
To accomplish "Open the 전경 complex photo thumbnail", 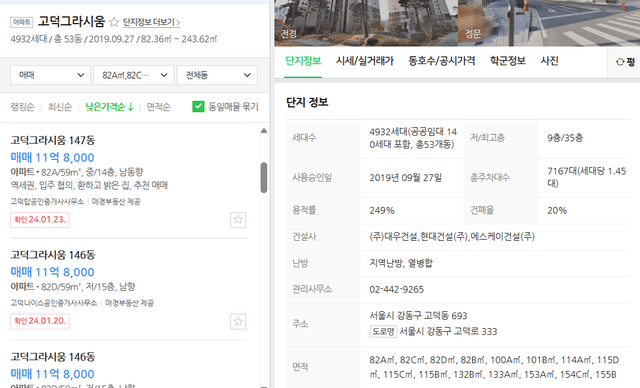I will tap(366, 23).
